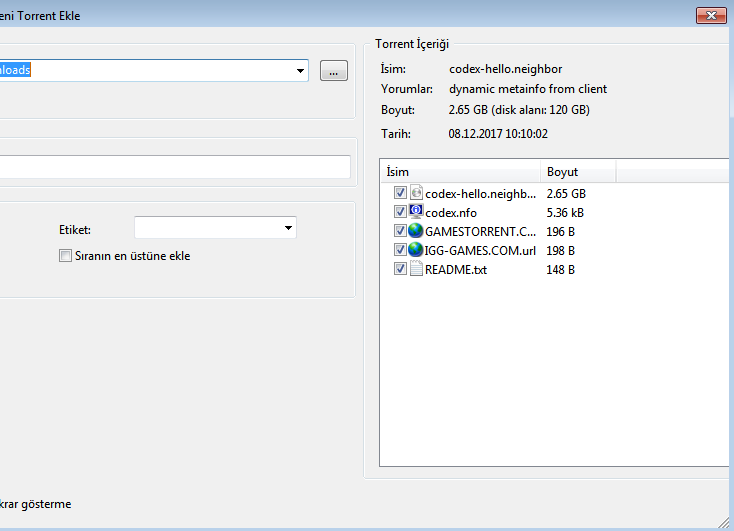Enable 'Sıranın en üstüne ekle' checkbox
Screen dimensions: 734x531
tap(66, 256)
